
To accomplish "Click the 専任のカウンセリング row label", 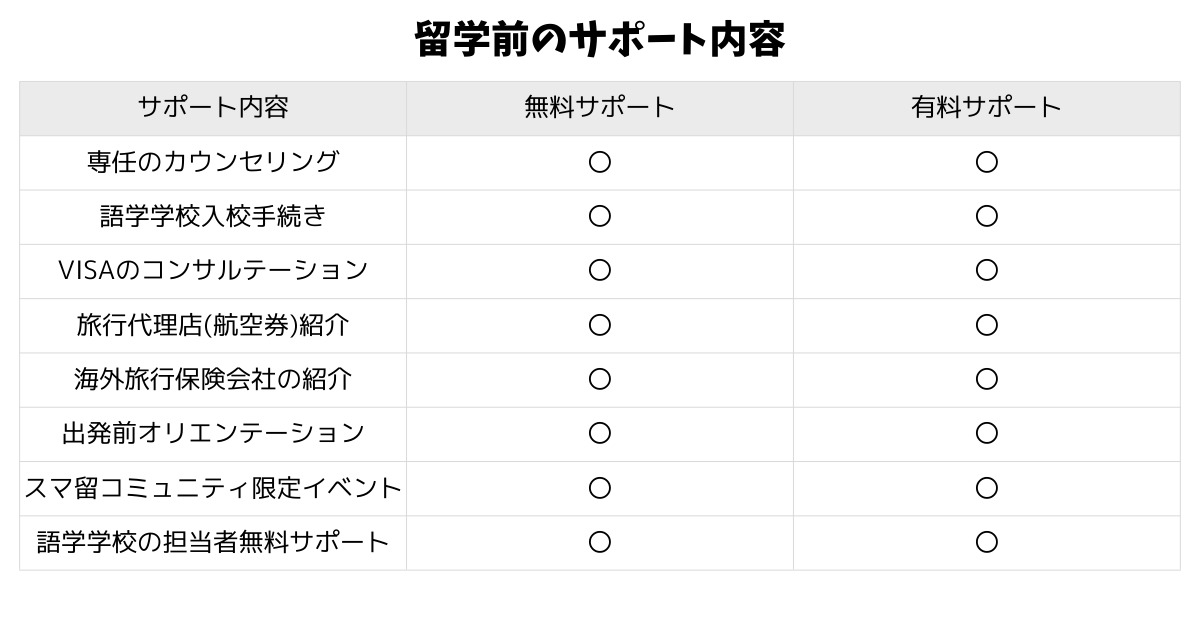I will (x=213, y=162).
